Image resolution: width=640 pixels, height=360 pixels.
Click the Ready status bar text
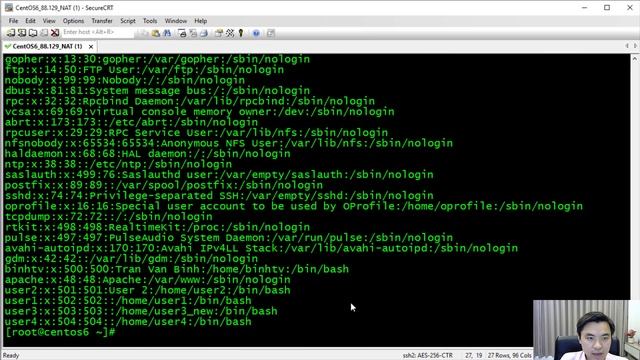point(11,356)
